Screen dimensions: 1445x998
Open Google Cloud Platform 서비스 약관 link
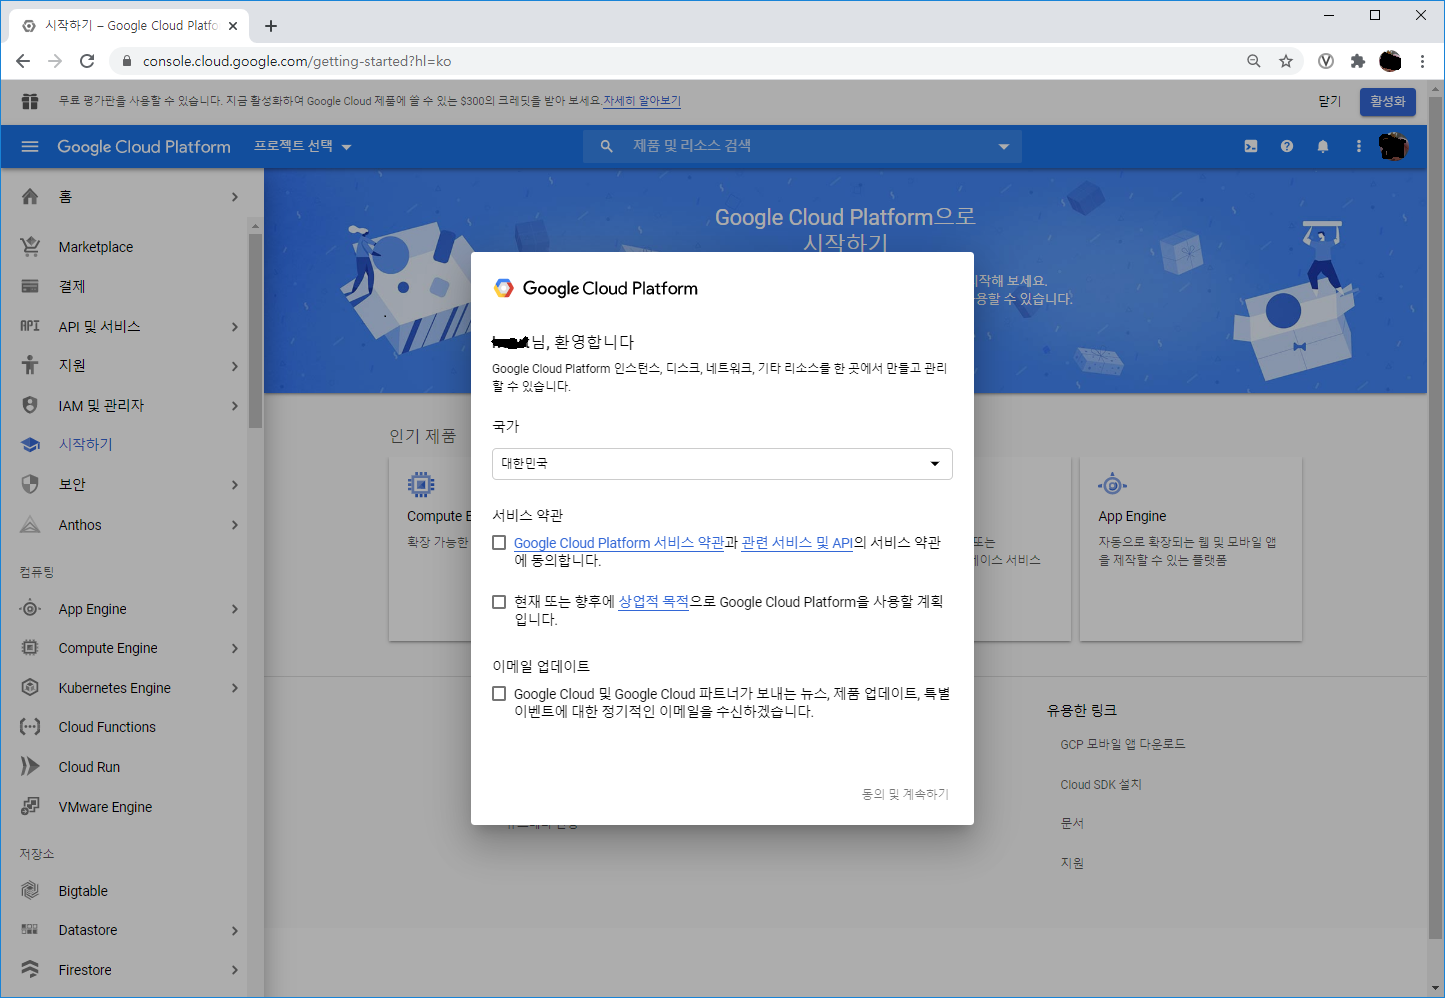pos(619,542)
